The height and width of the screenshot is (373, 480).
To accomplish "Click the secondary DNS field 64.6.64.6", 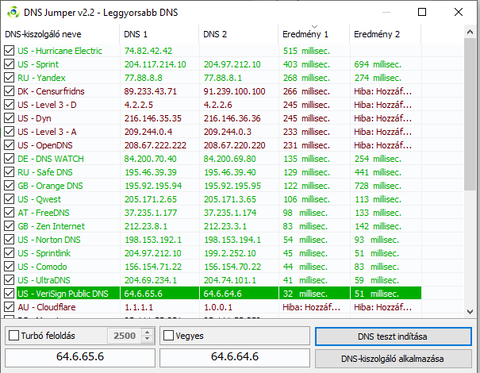I will coord(235,357).
